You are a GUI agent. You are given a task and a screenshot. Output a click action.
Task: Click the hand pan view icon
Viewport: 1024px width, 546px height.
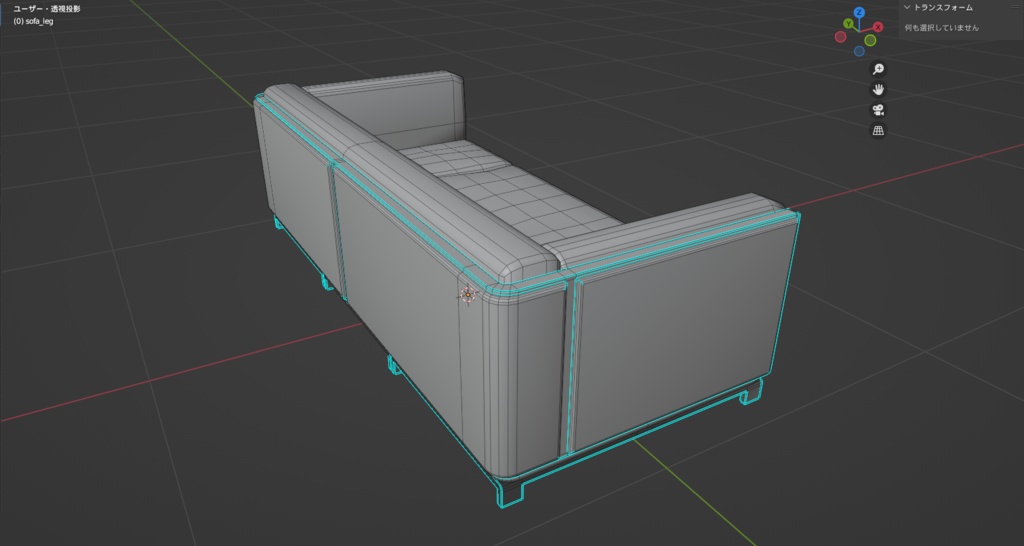[x=878, y=89]
